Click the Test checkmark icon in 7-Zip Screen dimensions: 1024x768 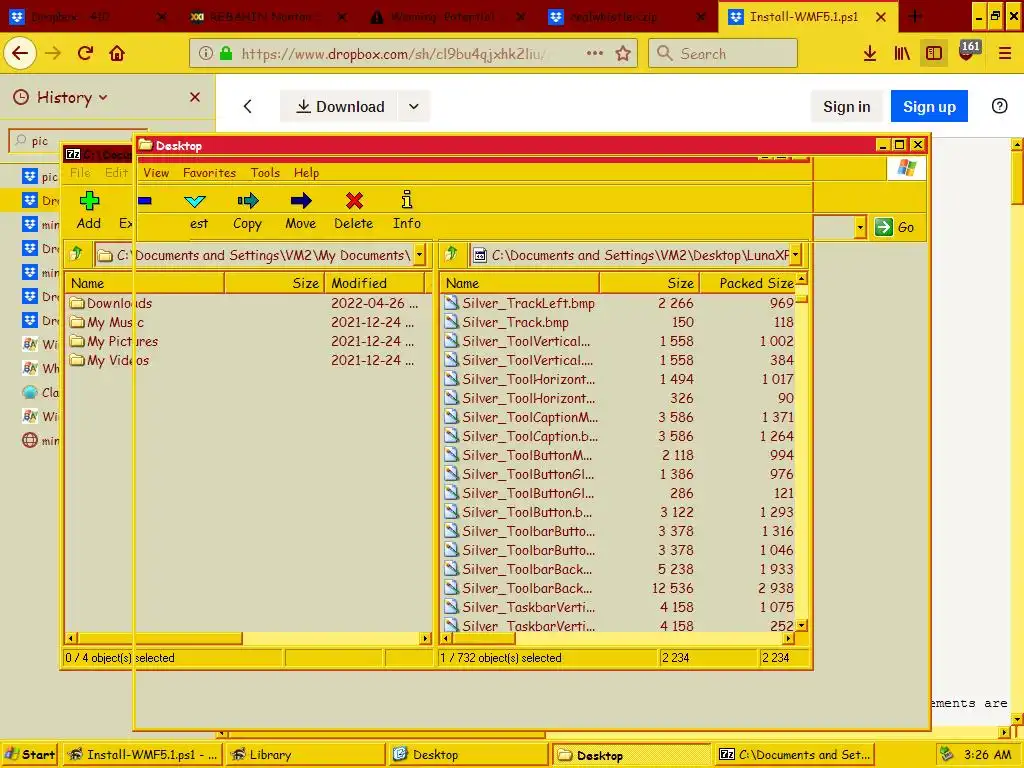coord(195,200)
